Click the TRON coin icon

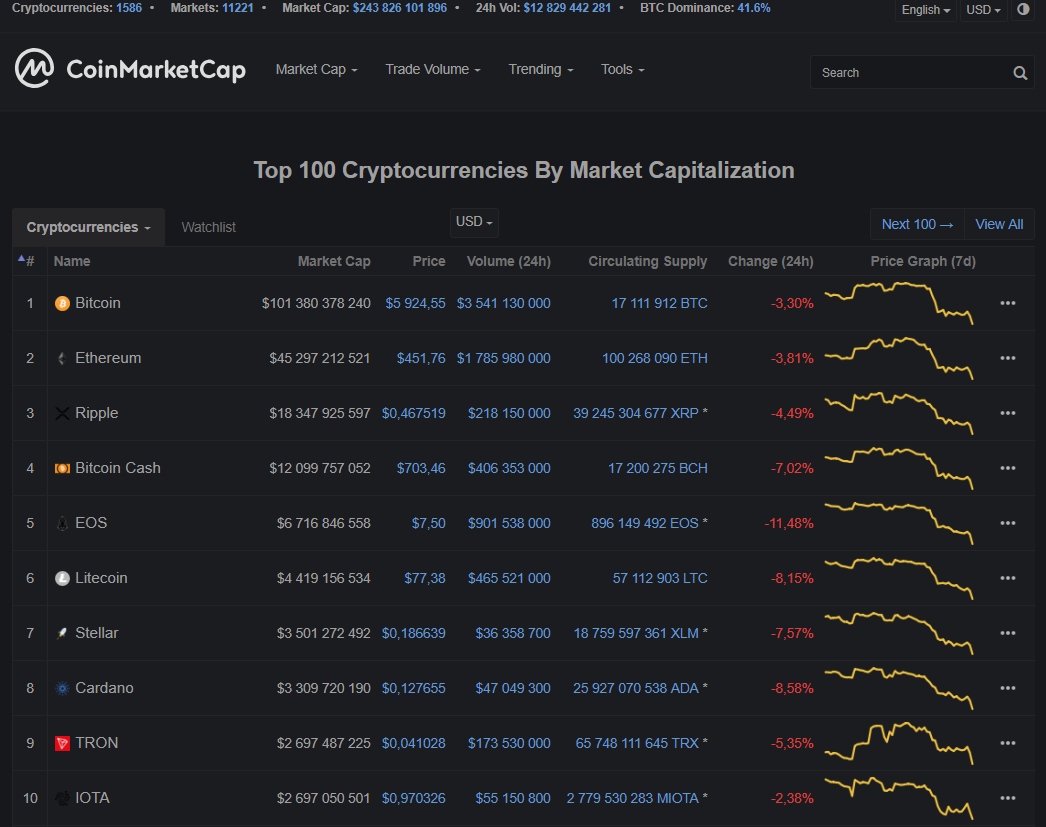(62, 743)
